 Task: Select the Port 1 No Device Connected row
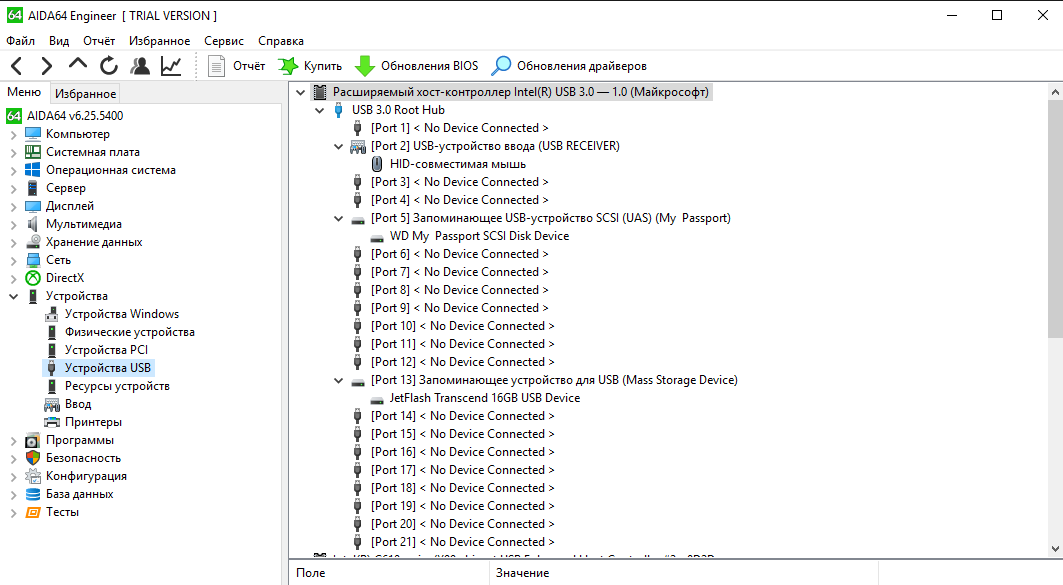click(460, 128)
